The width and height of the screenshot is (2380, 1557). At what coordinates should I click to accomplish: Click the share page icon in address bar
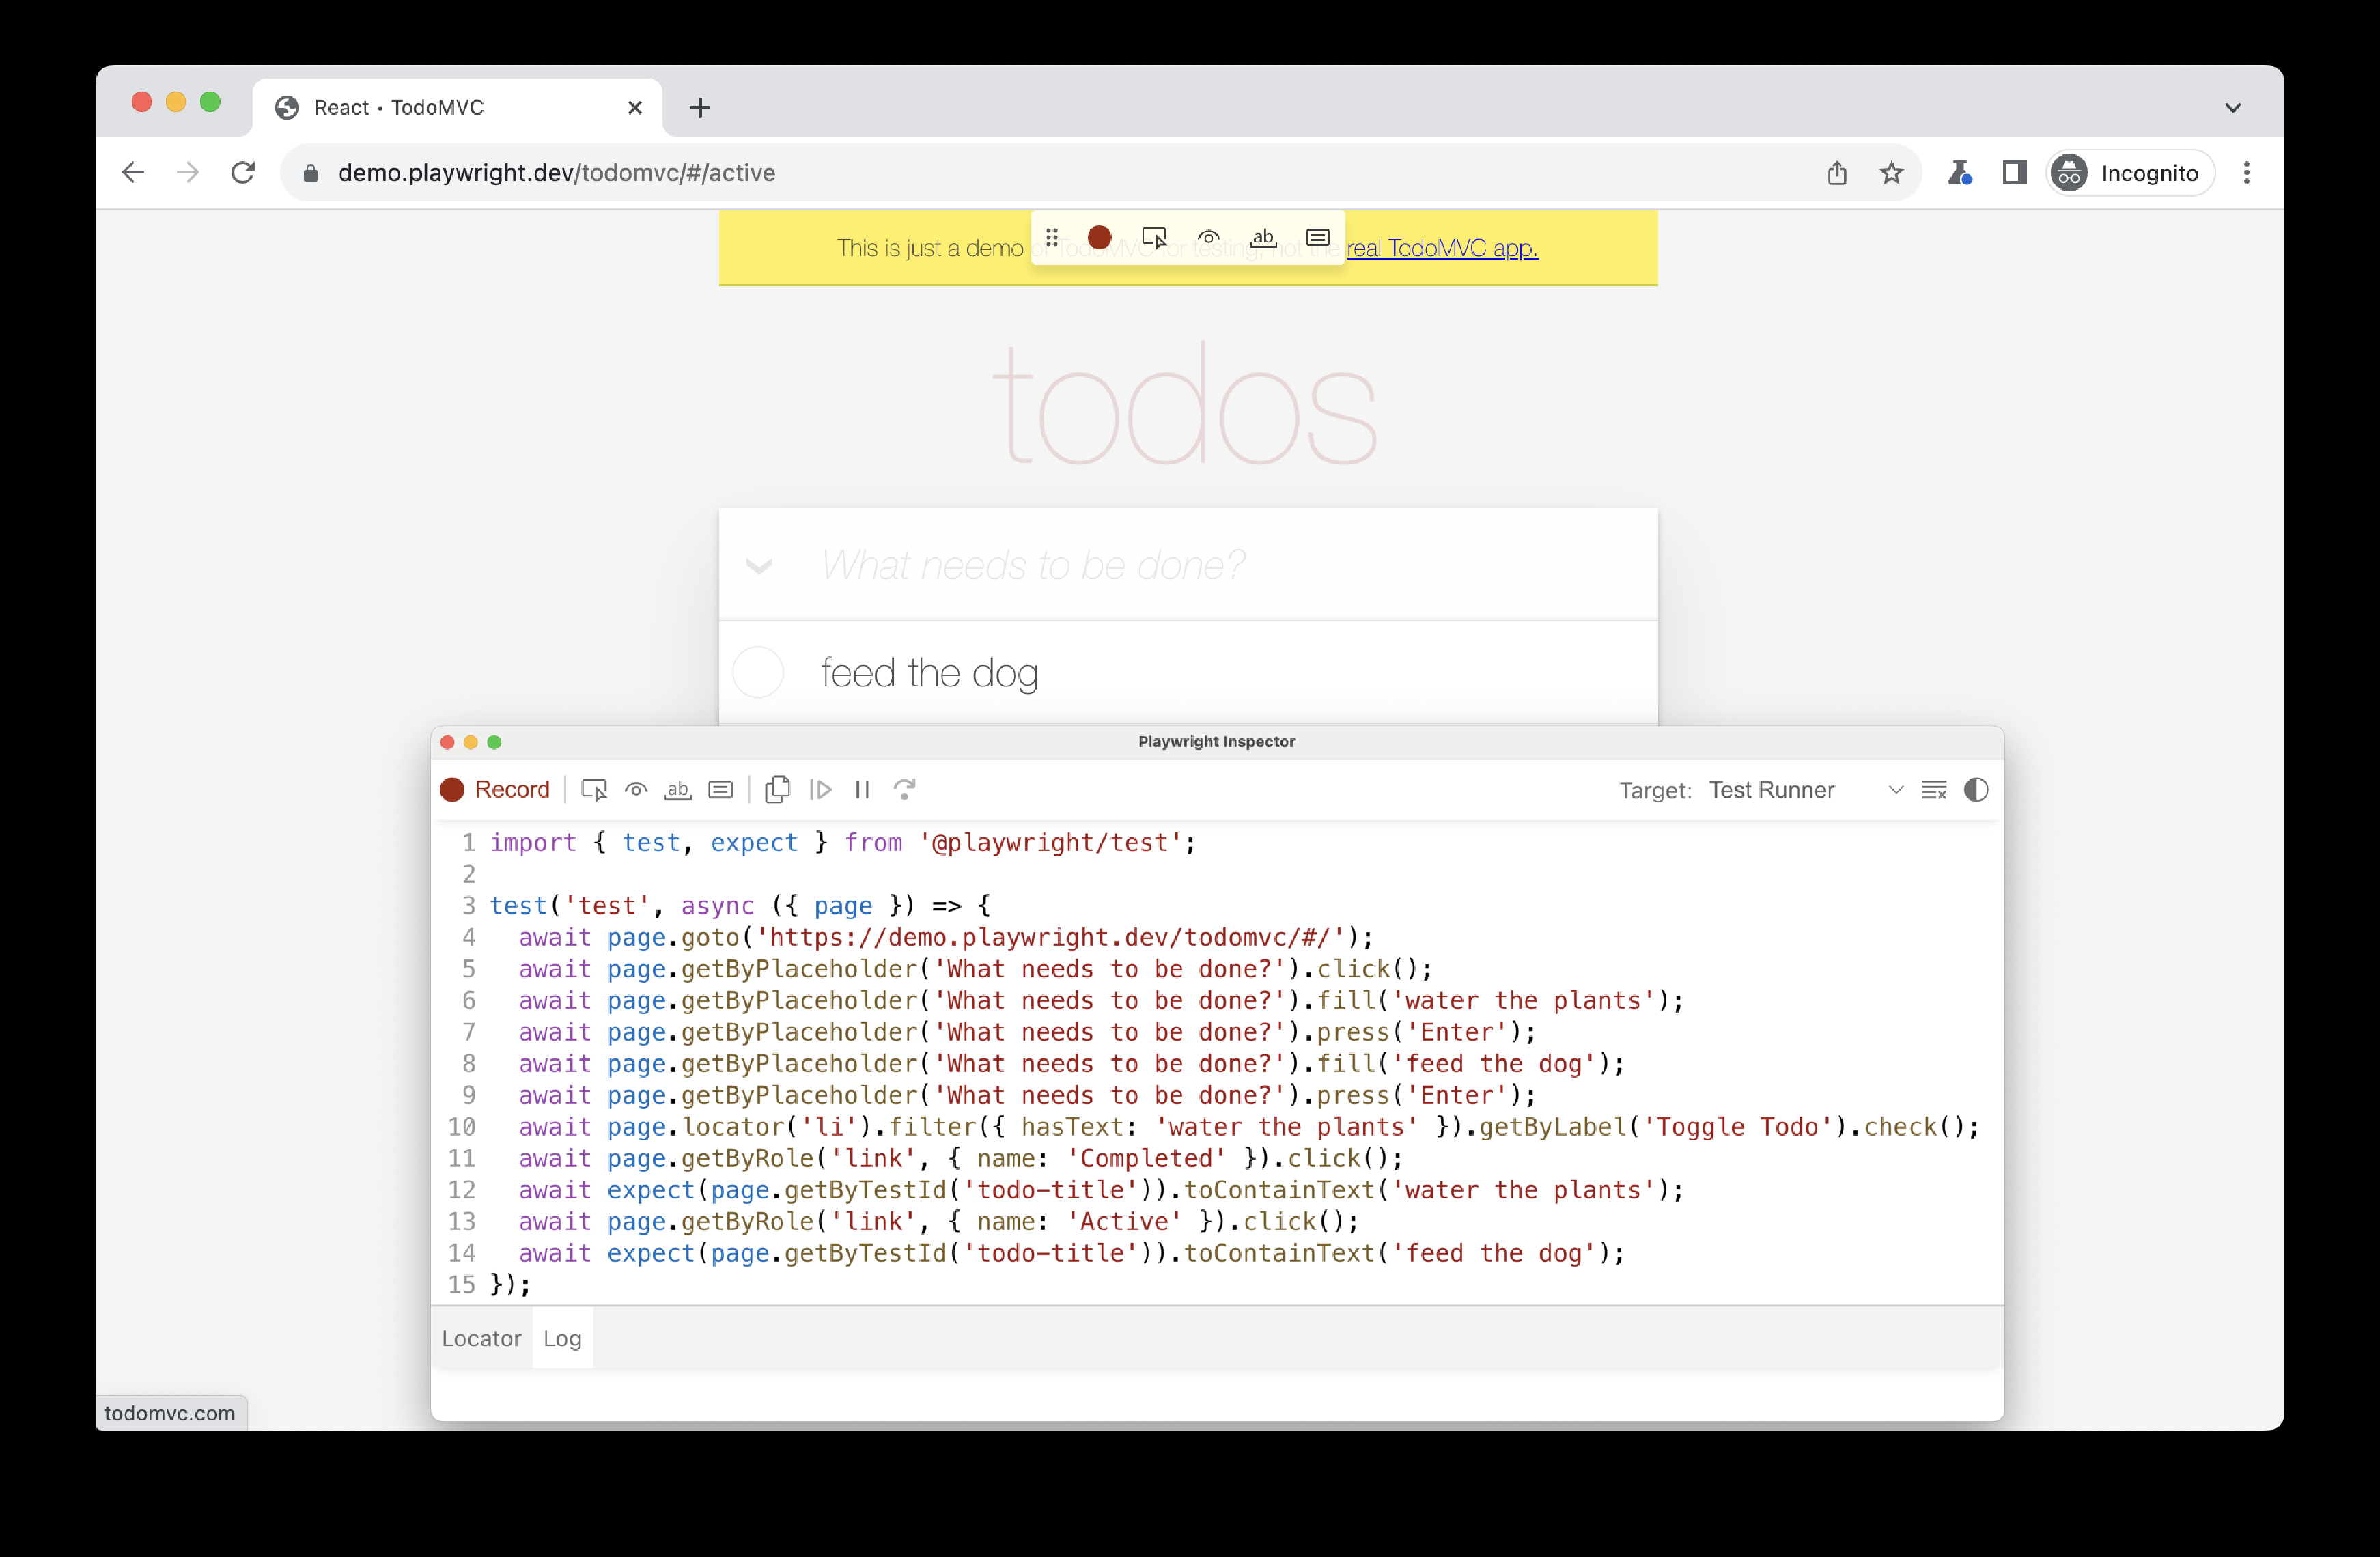tap(1836, 173)
